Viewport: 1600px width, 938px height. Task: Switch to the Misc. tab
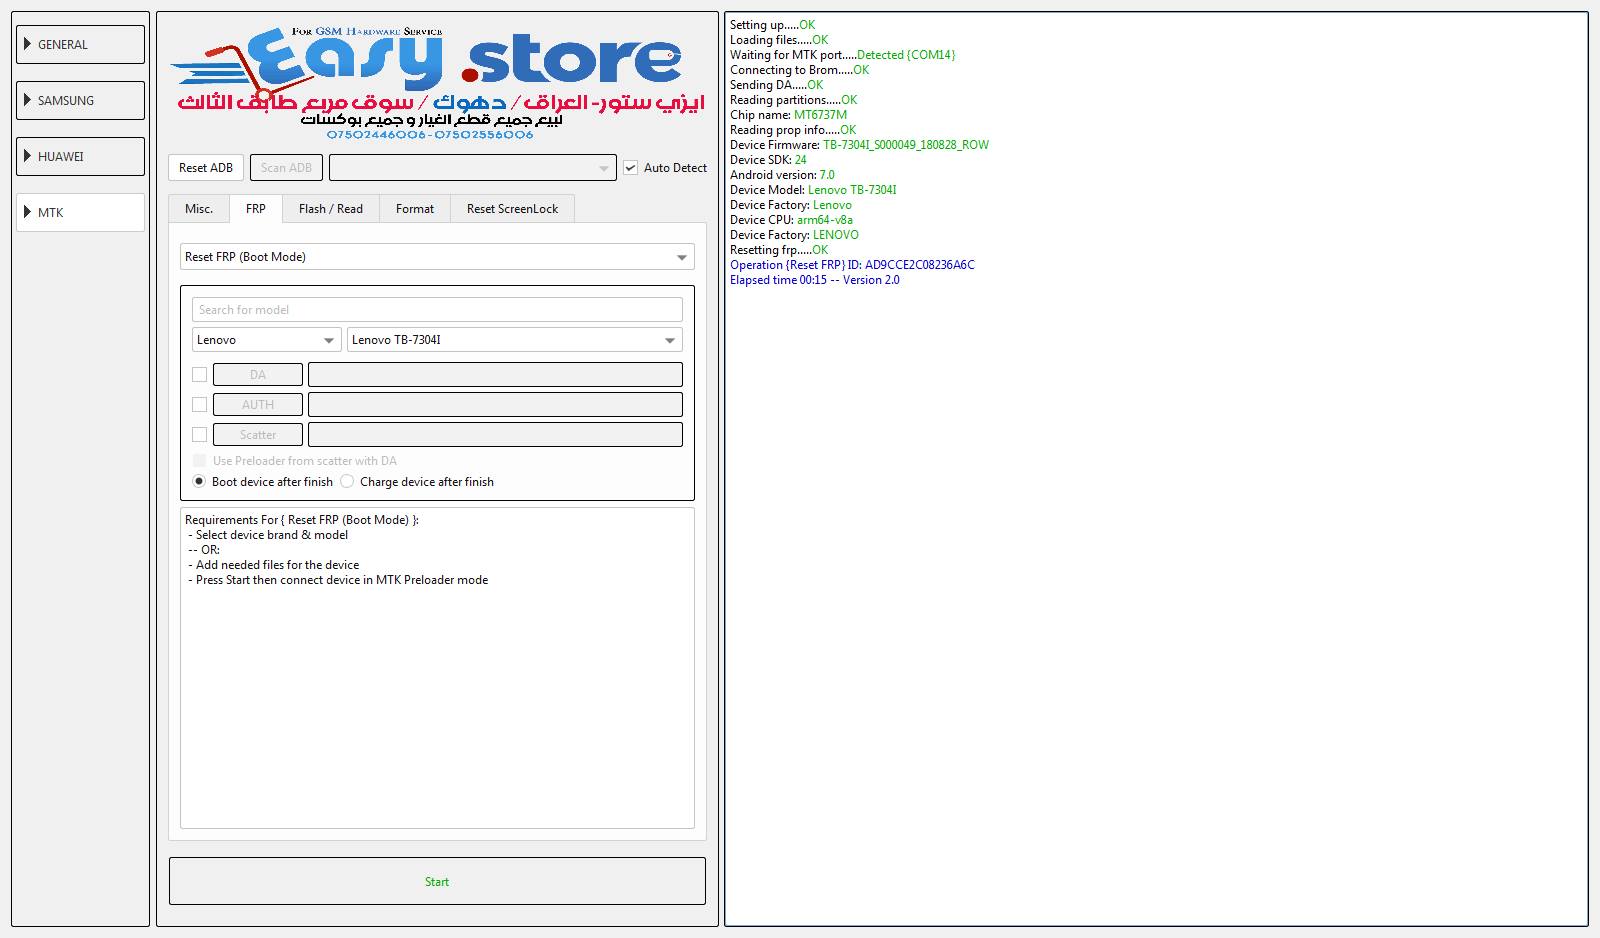199,209
